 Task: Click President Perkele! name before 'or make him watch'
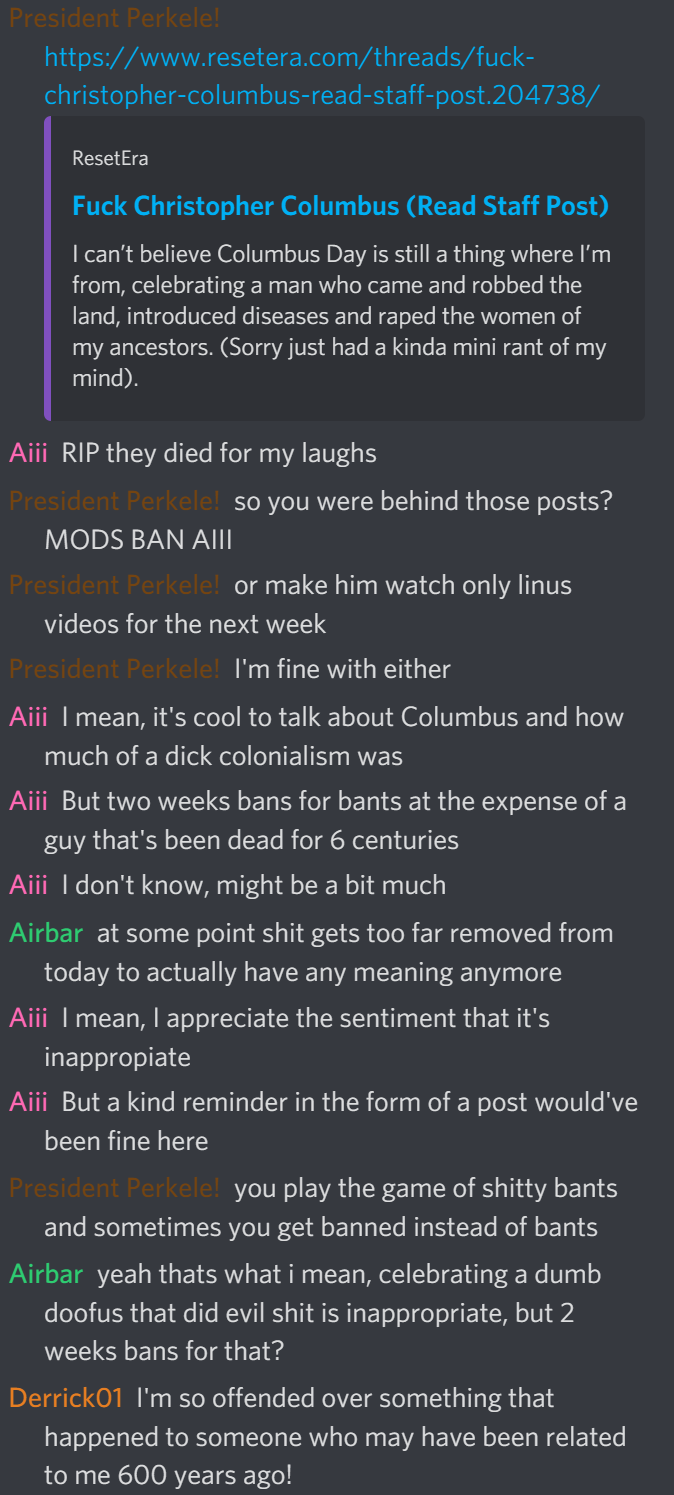coord(115,584)
